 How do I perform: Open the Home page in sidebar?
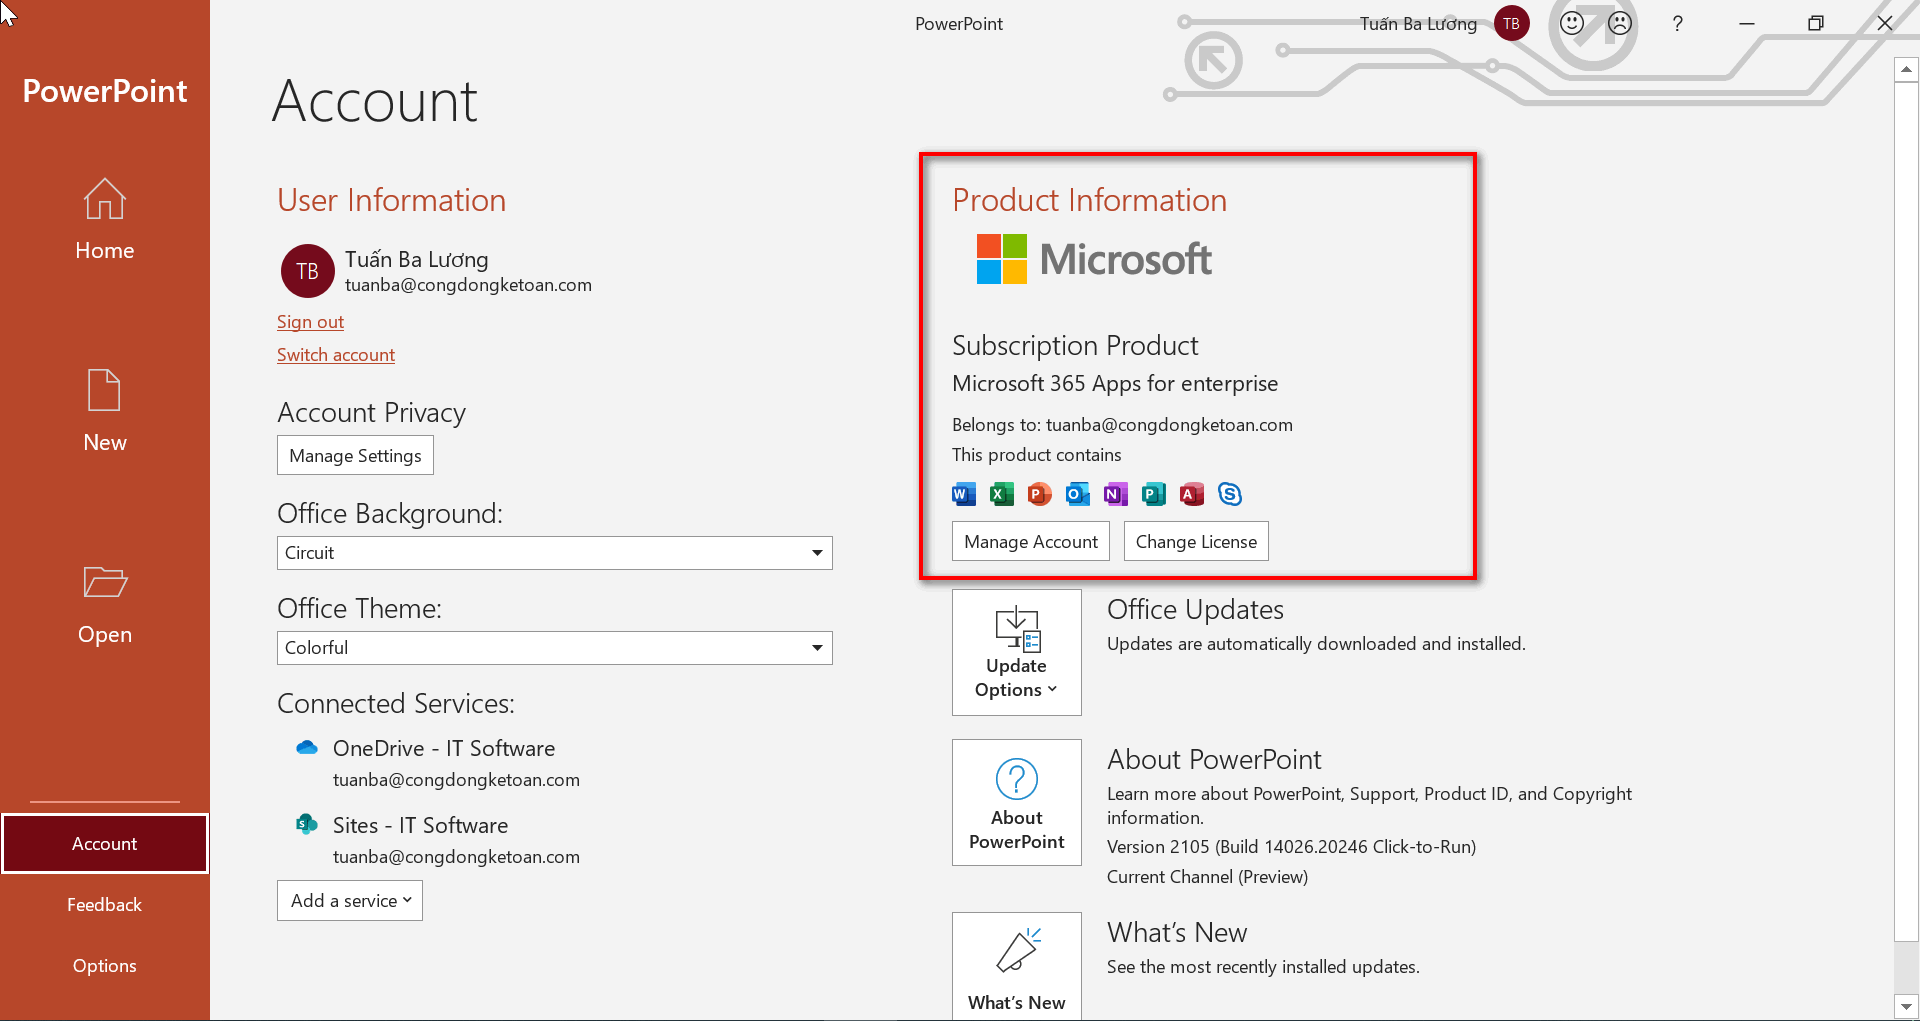click(x=104, y=220)
